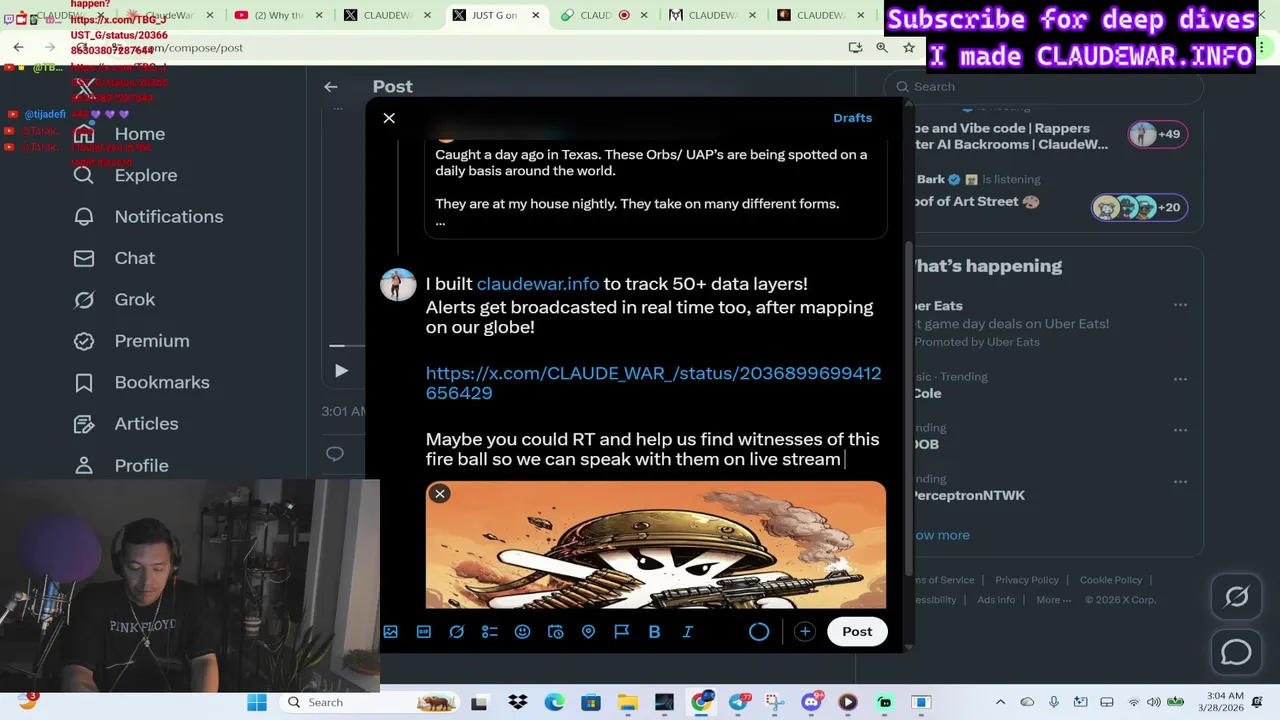
Task: Open Drafts in the composer
Action: (x=853, y=118)
